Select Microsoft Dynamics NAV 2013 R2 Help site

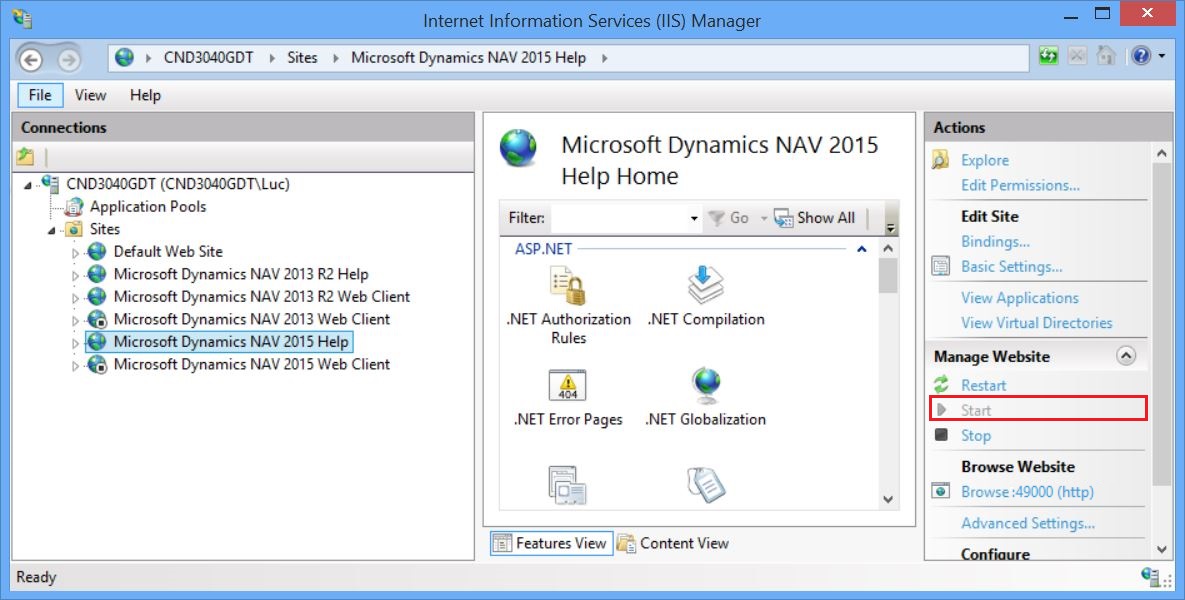coord(240,274)
